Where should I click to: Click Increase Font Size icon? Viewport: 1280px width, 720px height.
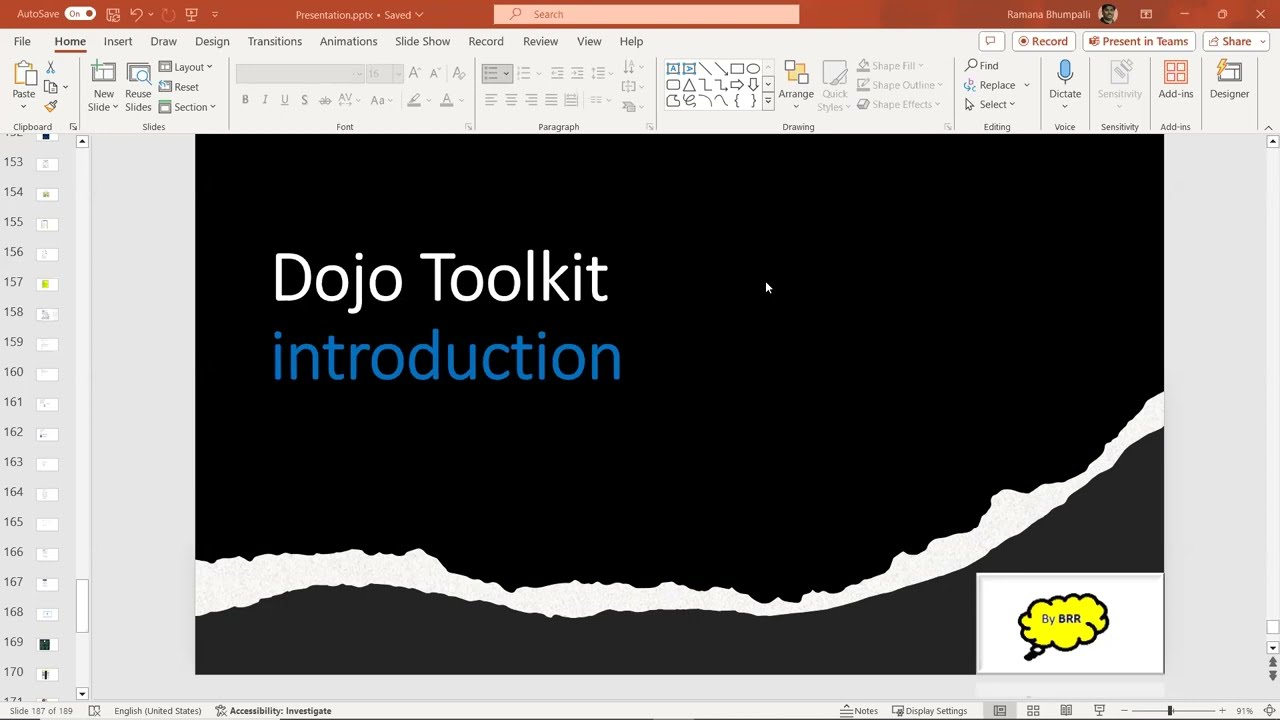(414, 73)
